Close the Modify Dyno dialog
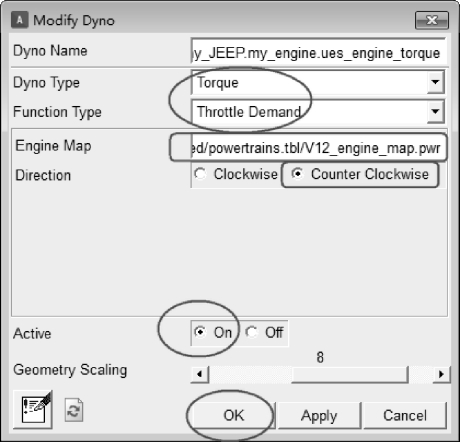 click(x=432, y=20)
